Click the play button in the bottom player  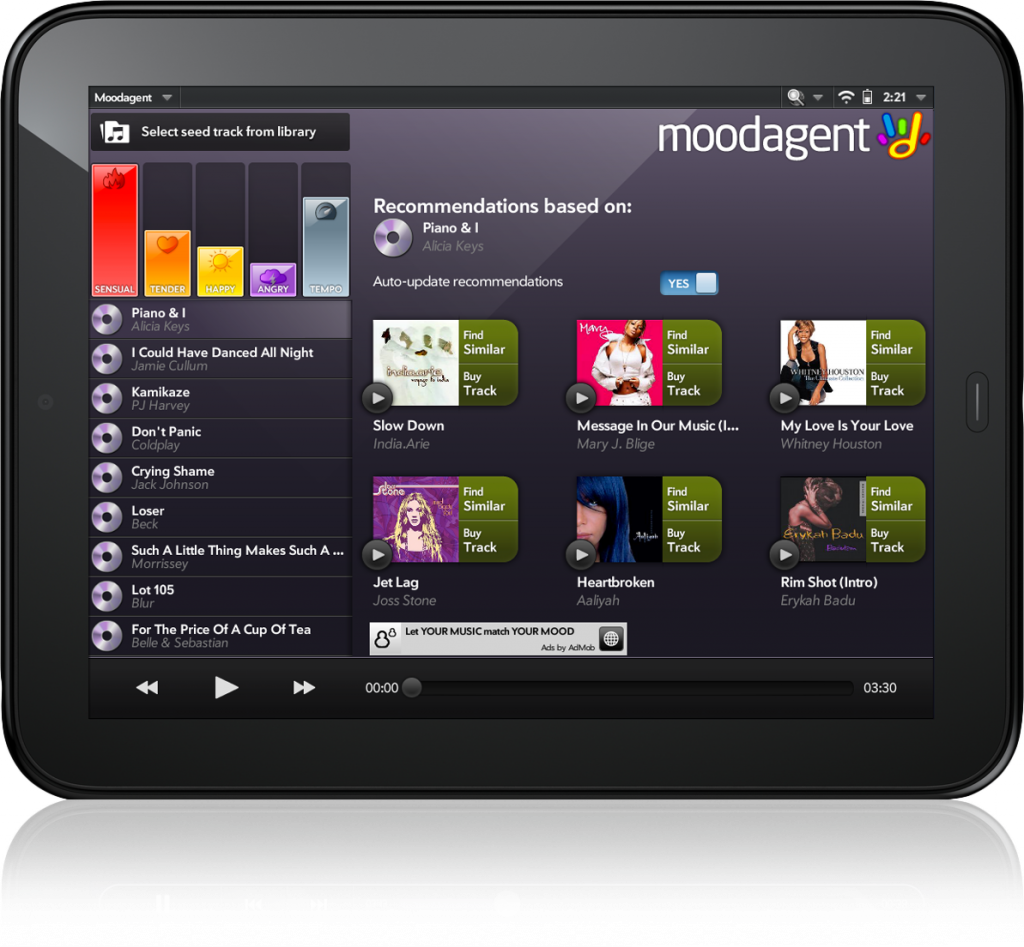226,687
